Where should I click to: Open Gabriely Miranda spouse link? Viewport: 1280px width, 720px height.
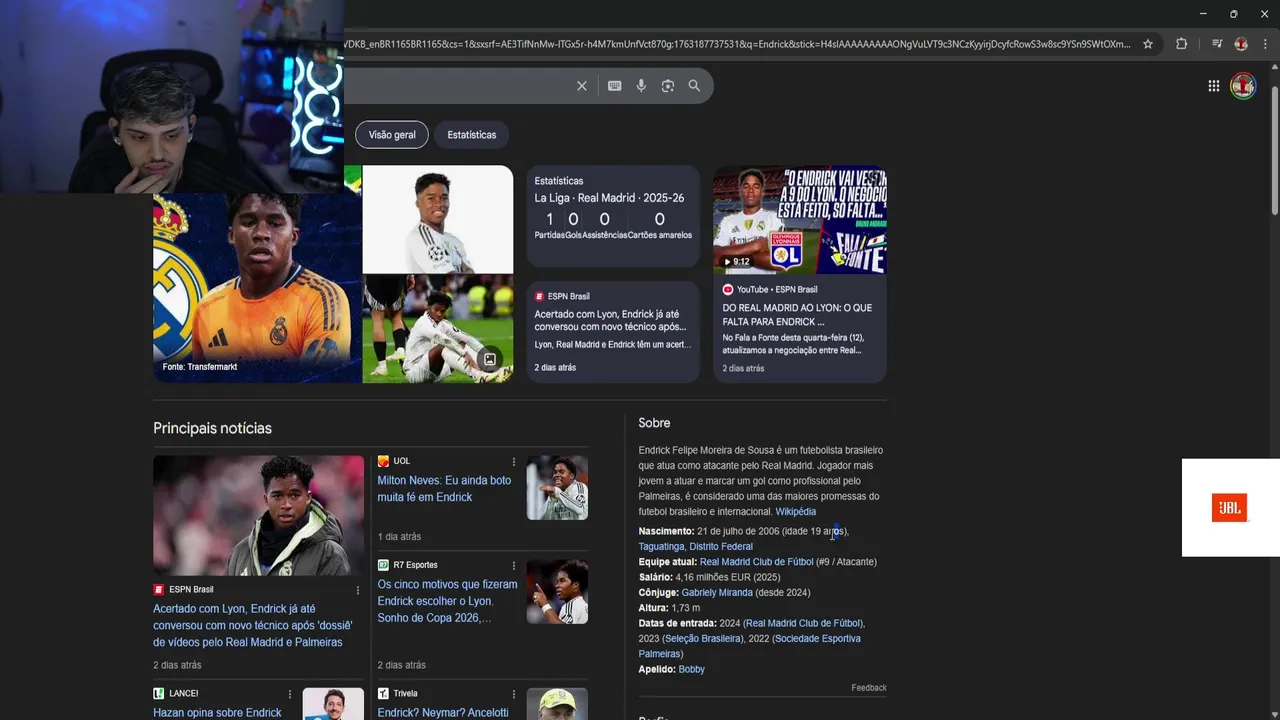(717, 593)
